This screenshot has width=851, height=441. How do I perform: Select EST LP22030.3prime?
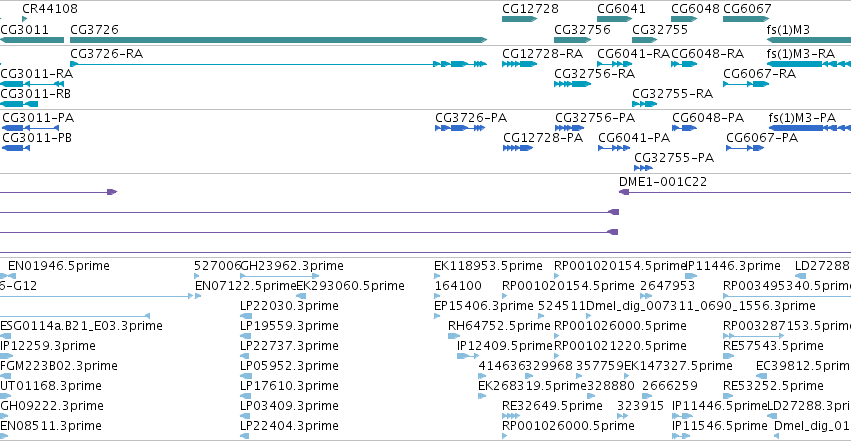click(x=289, y=306)
